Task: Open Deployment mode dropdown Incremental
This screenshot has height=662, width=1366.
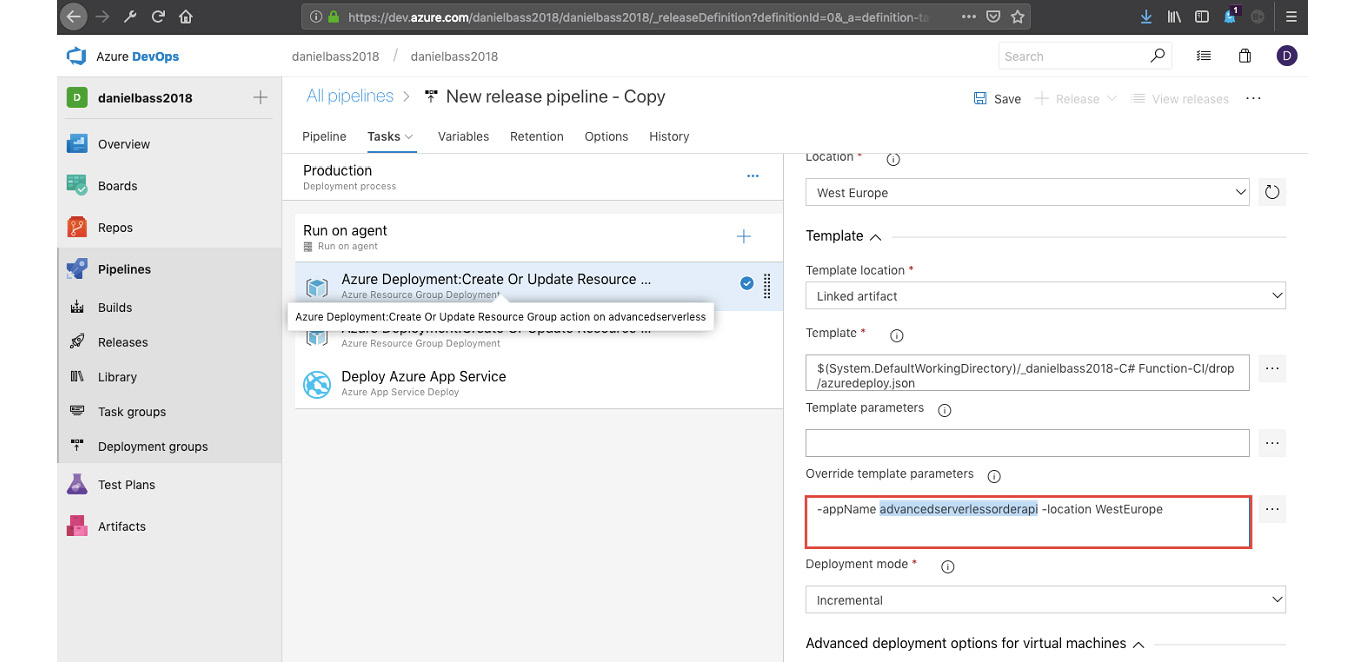Action: pos(1045,600)
